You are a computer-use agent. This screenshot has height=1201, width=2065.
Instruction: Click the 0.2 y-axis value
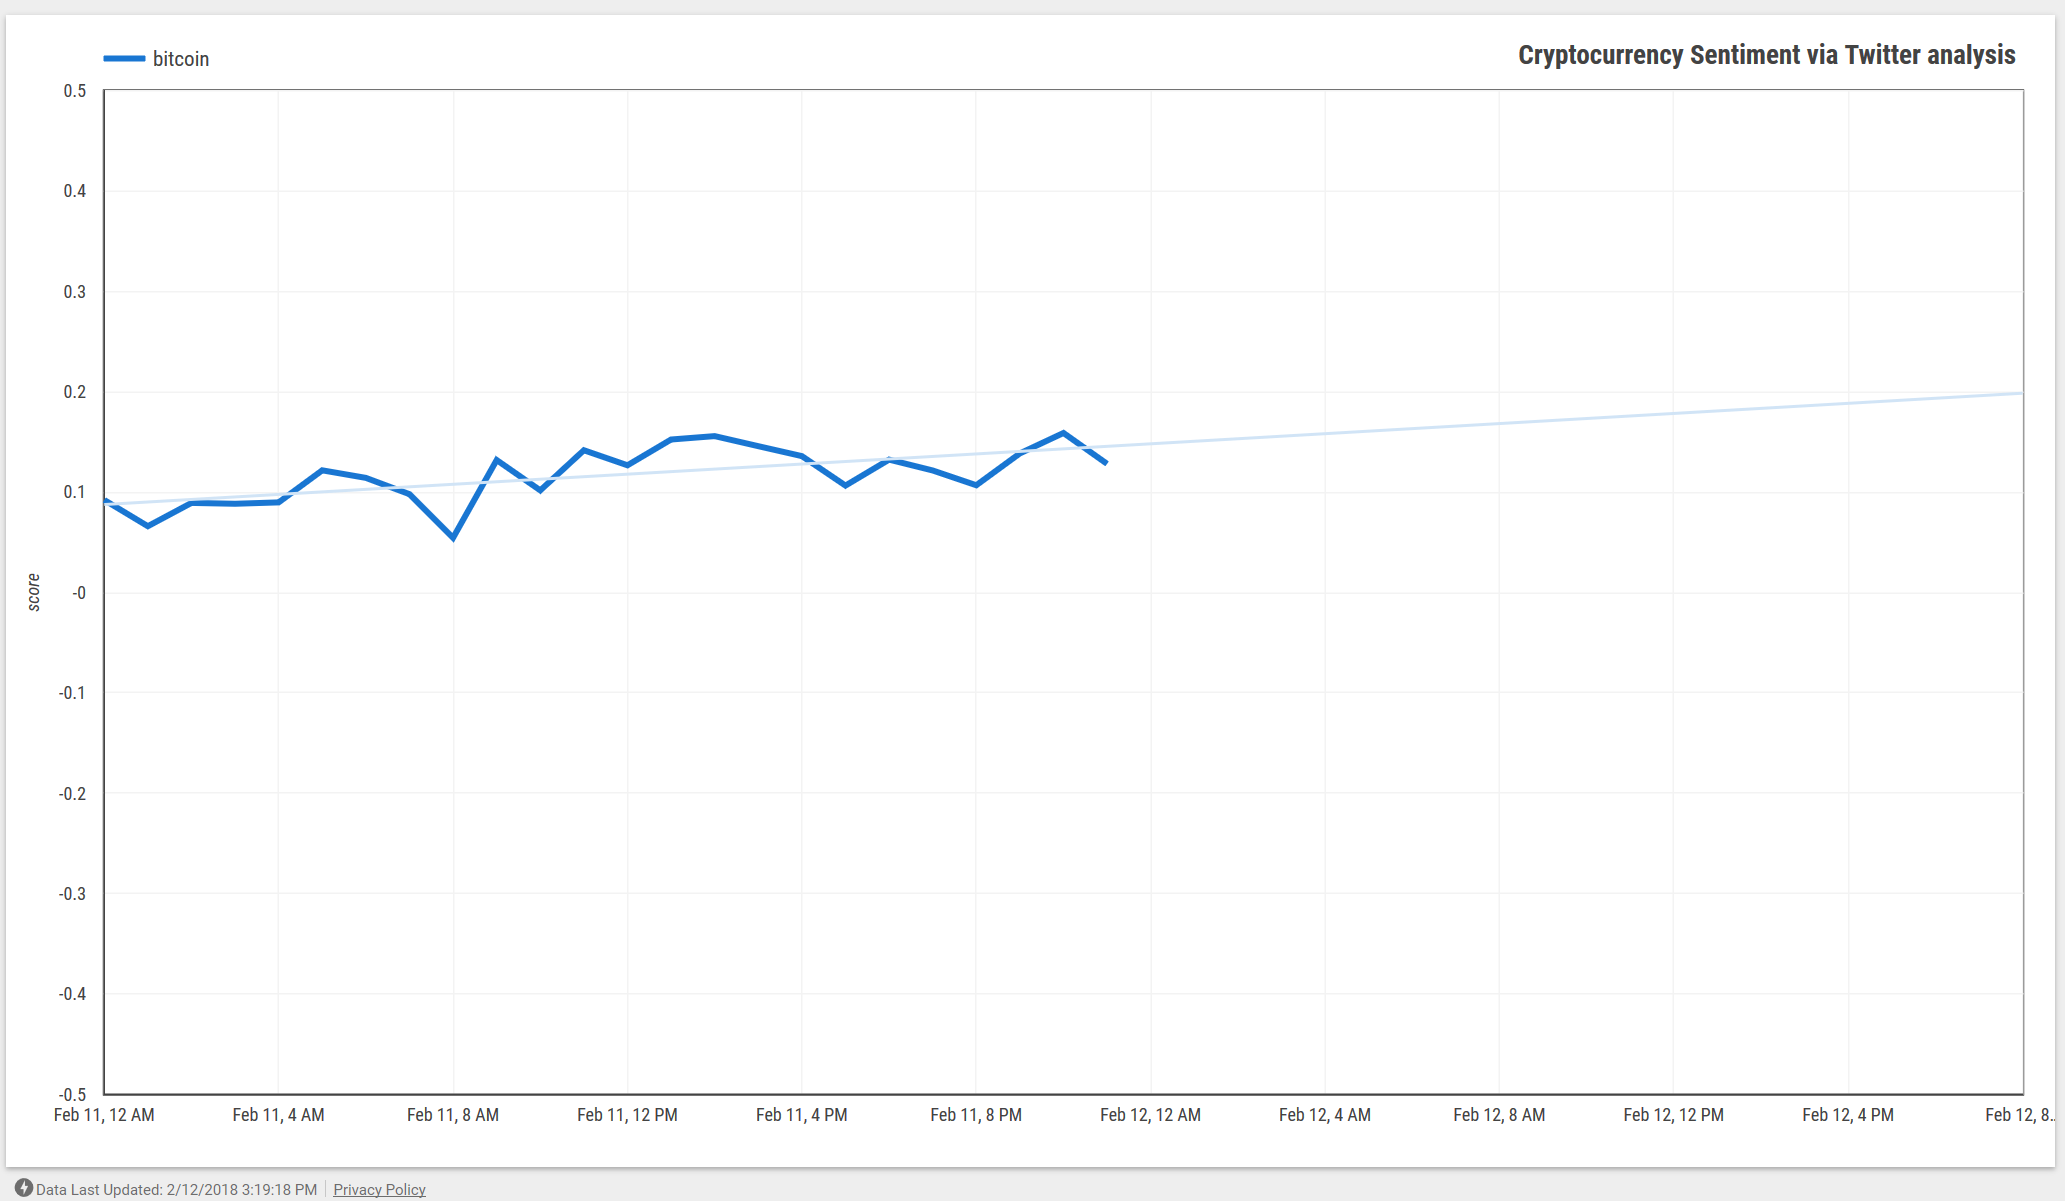(75, 392)
